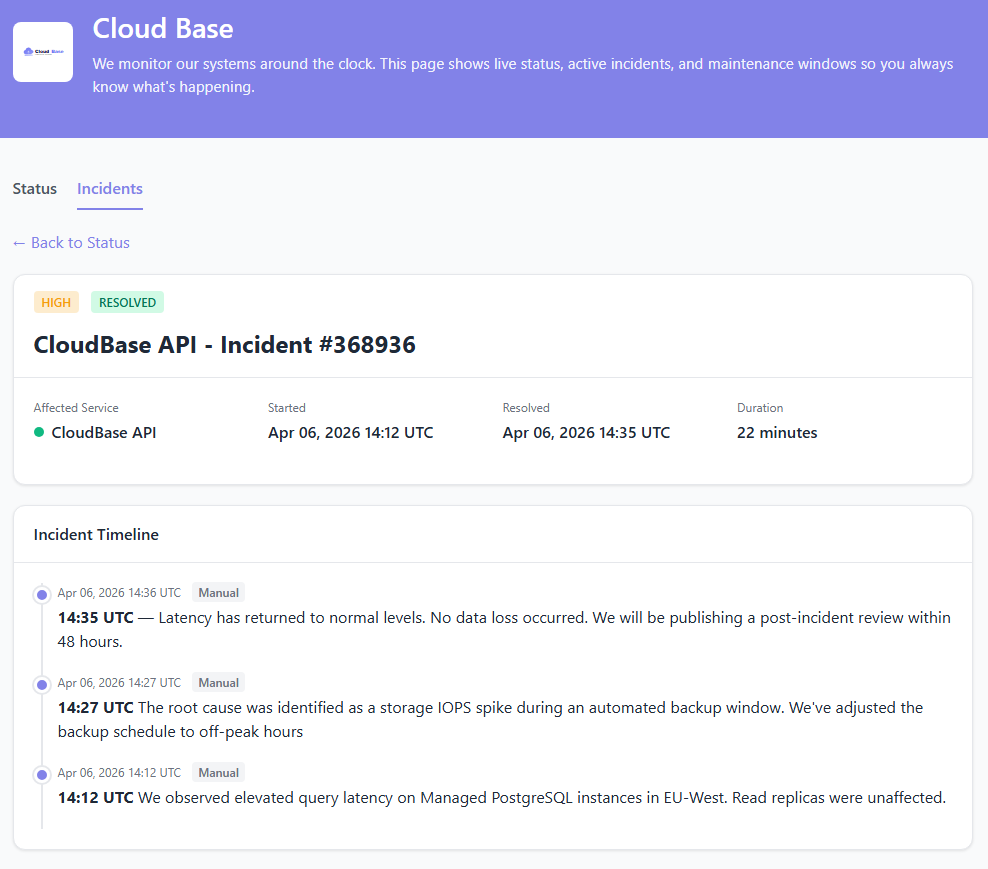Screen dimensions: 988x869
Task: Click the timeline dot for 14:27 UTC entry
Action: 42,684
